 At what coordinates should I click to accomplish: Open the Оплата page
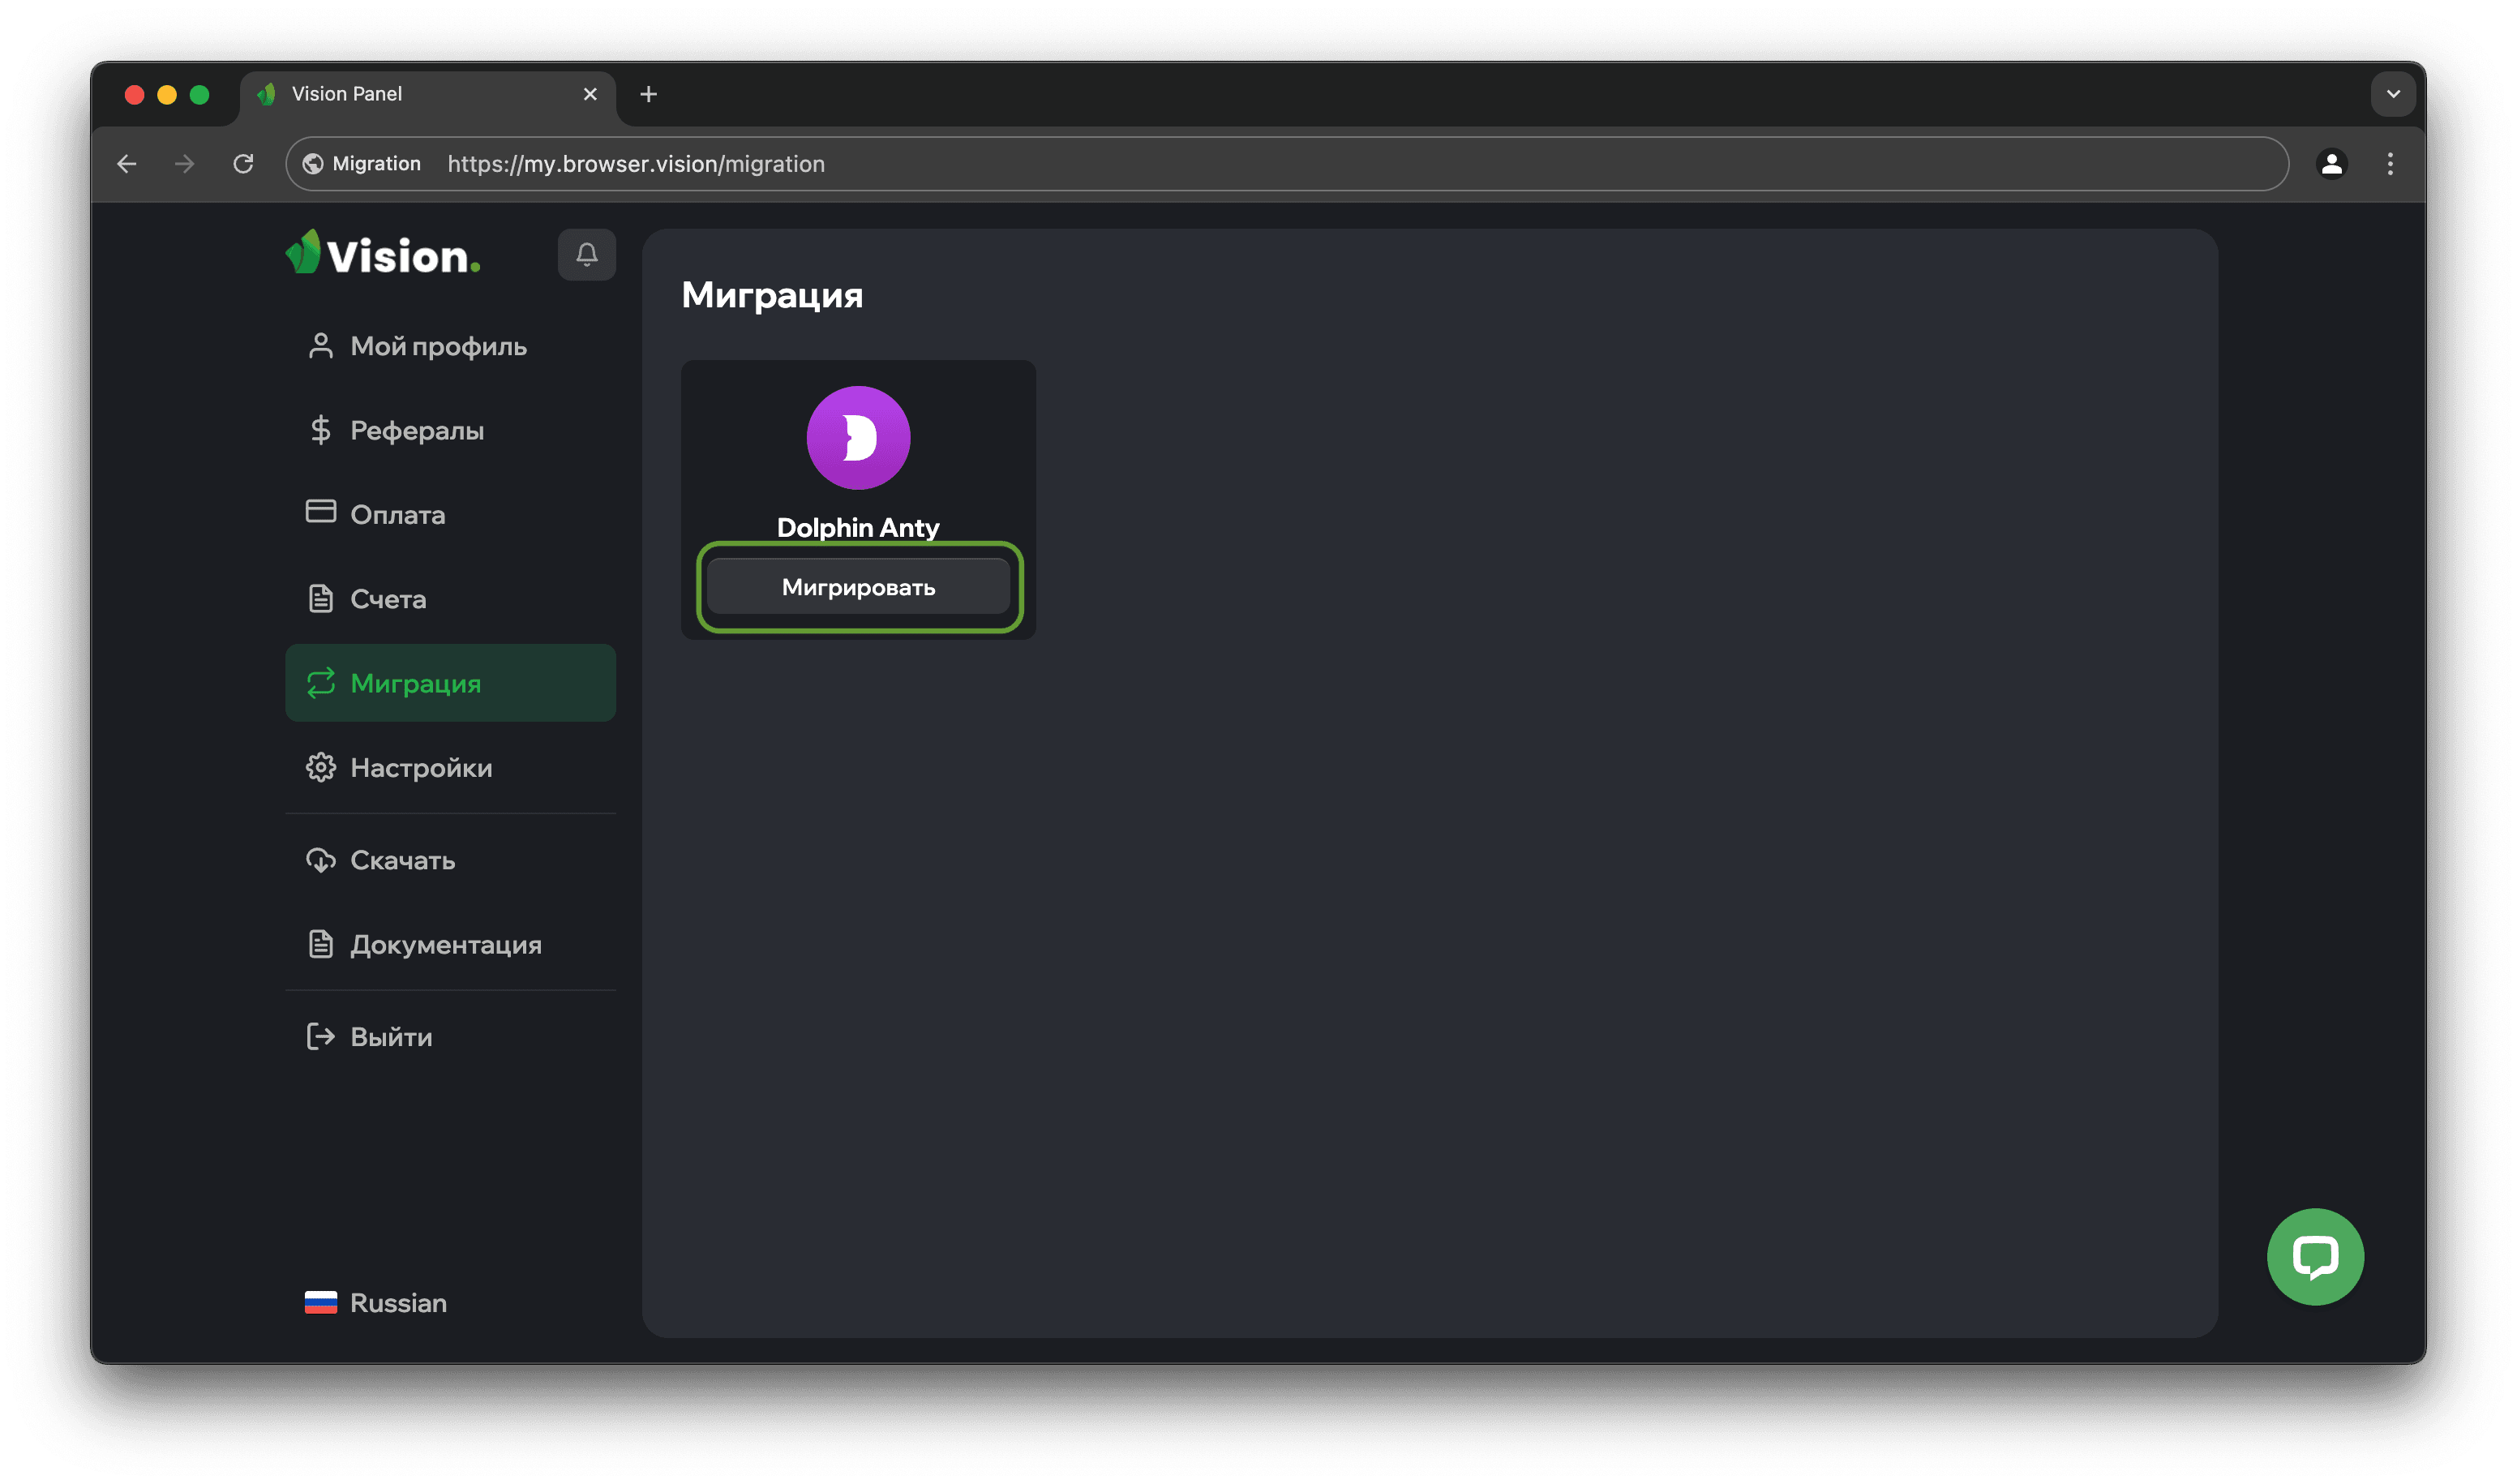point(397,515)
